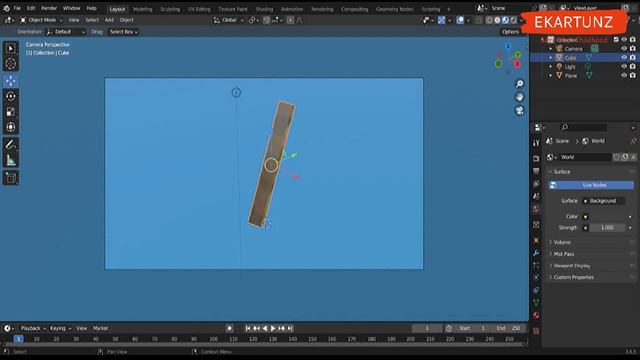Open the Tool properties tab

tap(536, 143)
